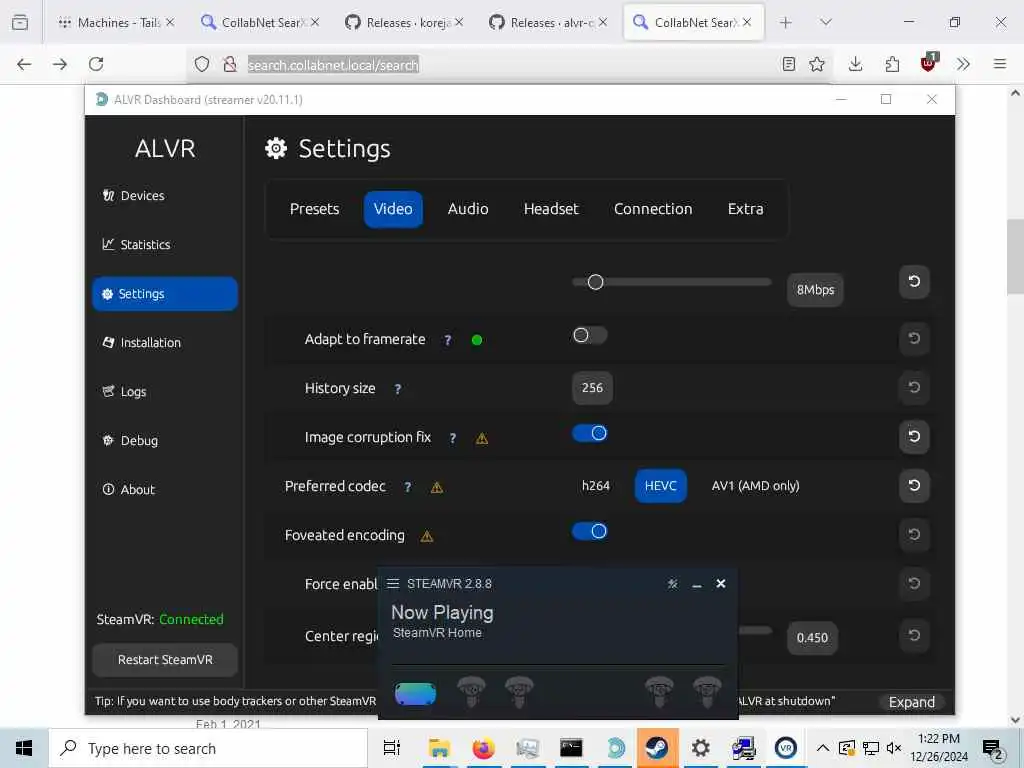The image size is (1024, 768).
Task: Reset Center region setting to default
Action: [914, 635]
